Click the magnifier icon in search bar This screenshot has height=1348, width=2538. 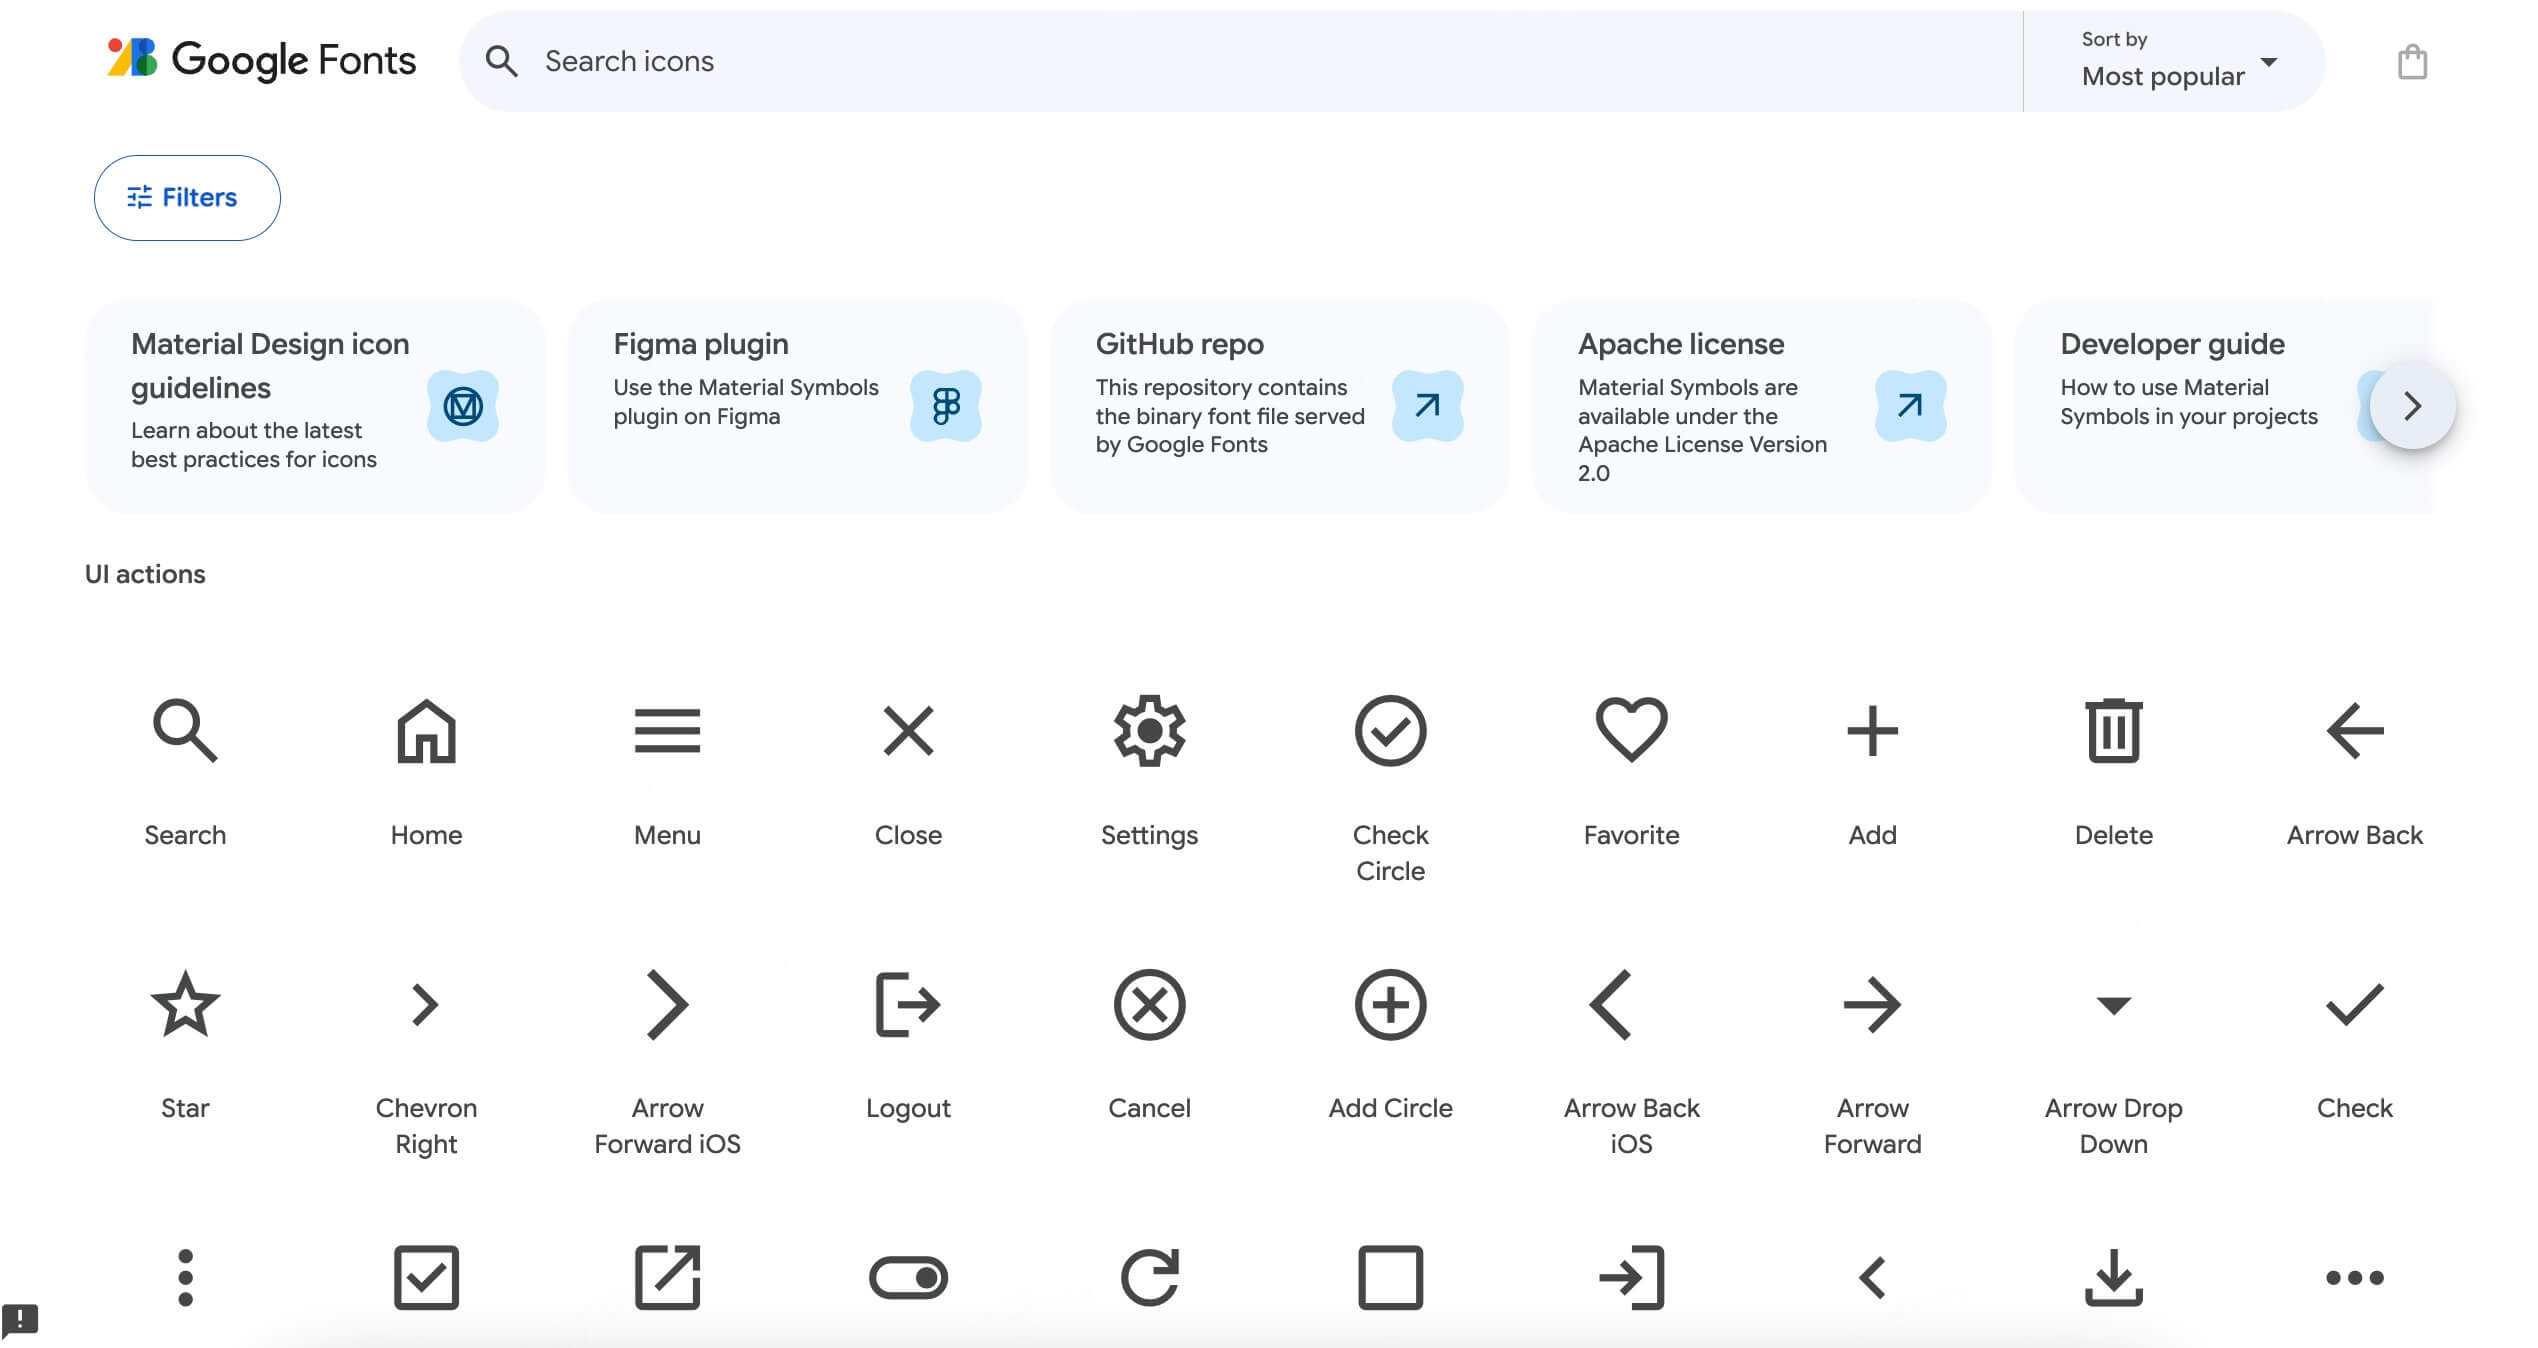tap(501, 61)
